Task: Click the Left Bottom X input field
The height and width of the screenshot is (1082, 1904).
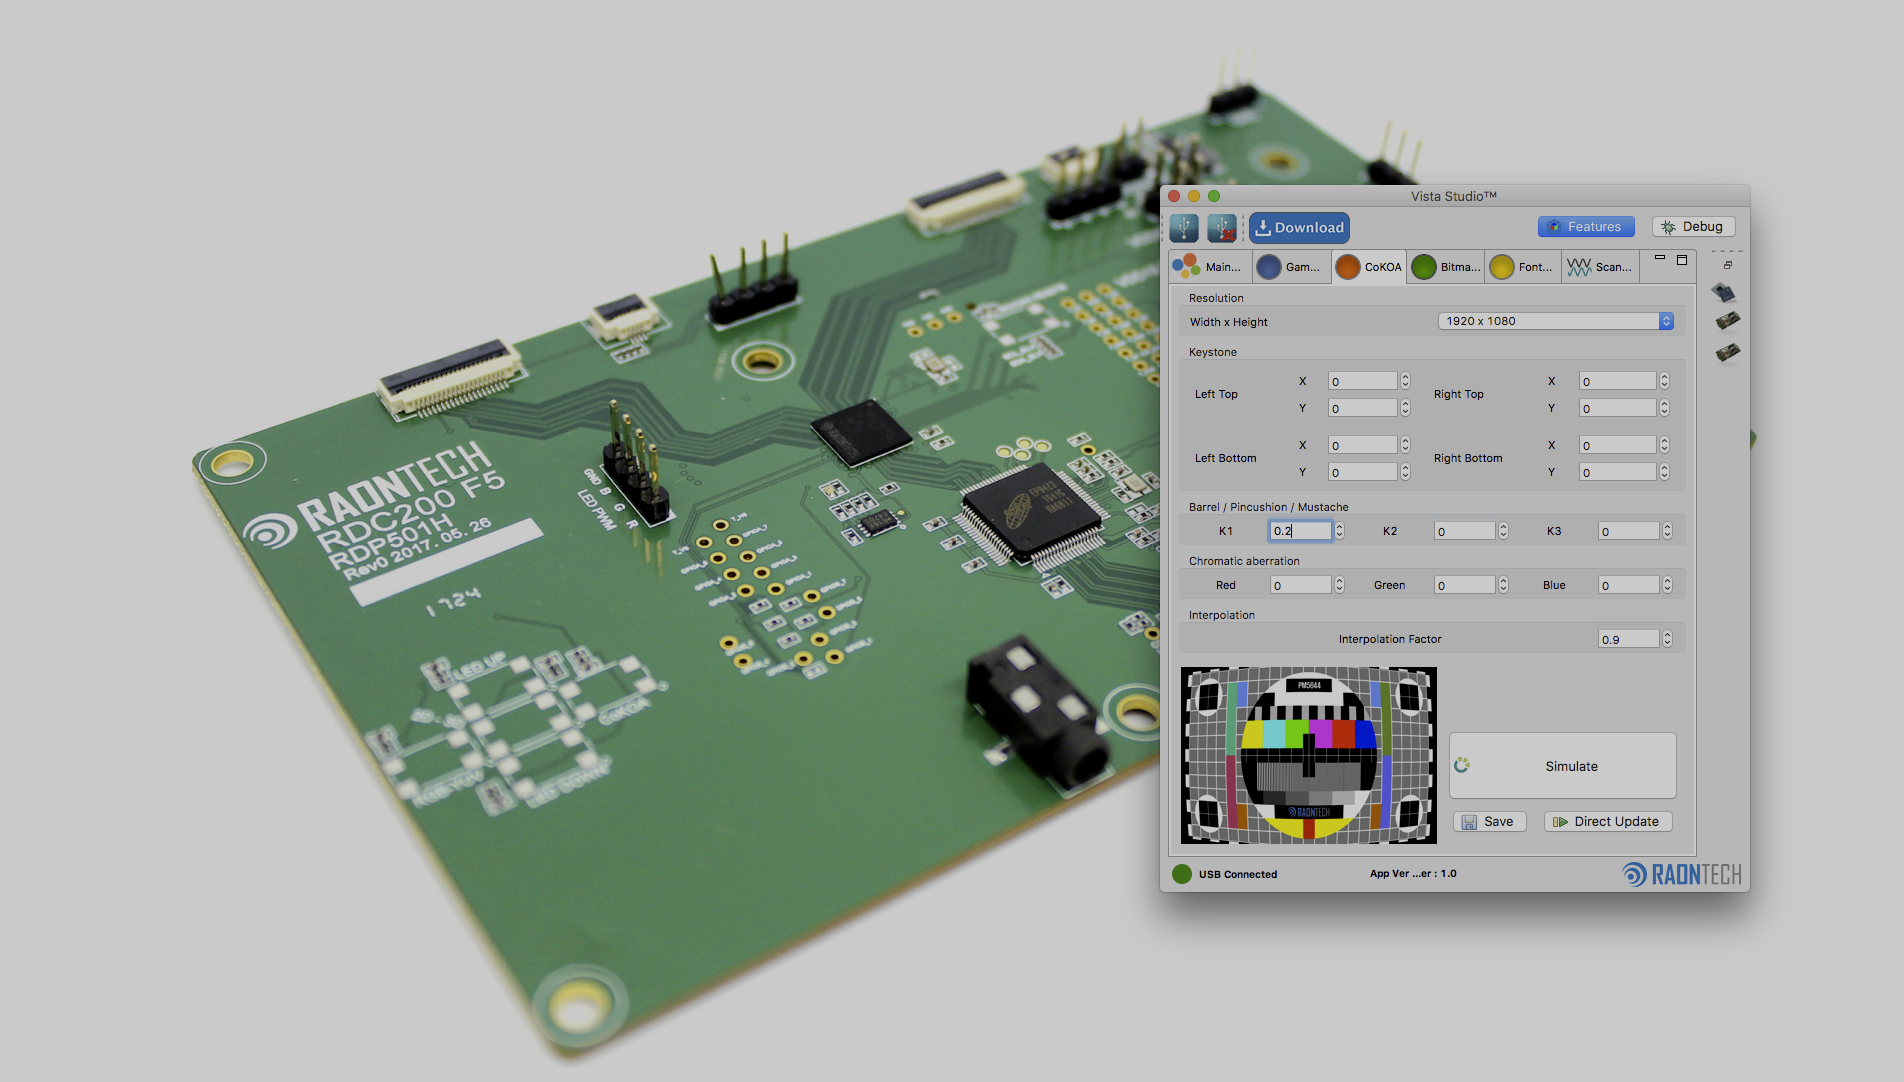Action: 1362,445
